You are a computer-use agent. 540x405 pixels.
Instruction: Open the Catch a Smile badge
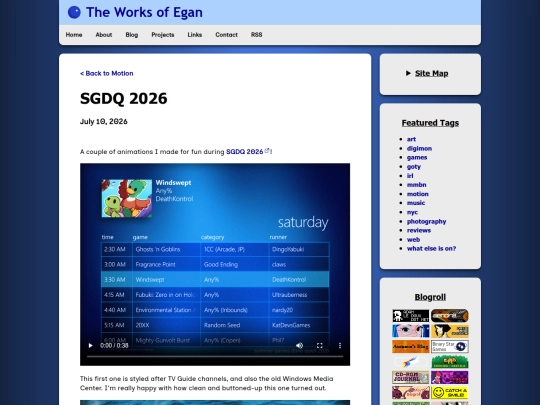450,393
